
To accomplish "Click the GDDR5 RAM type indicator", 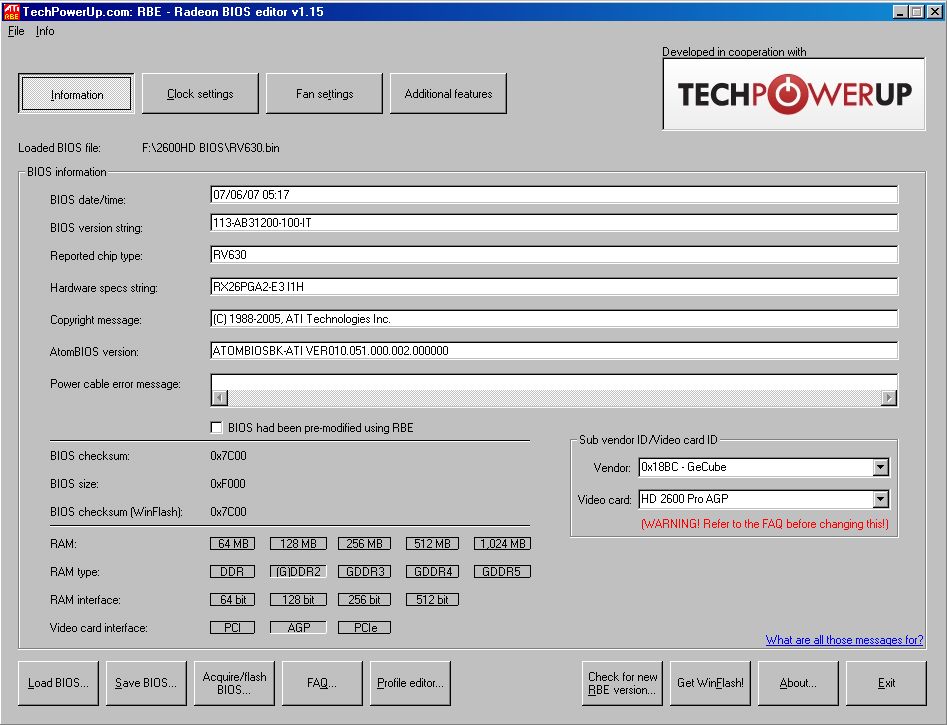I will [502, 572].
